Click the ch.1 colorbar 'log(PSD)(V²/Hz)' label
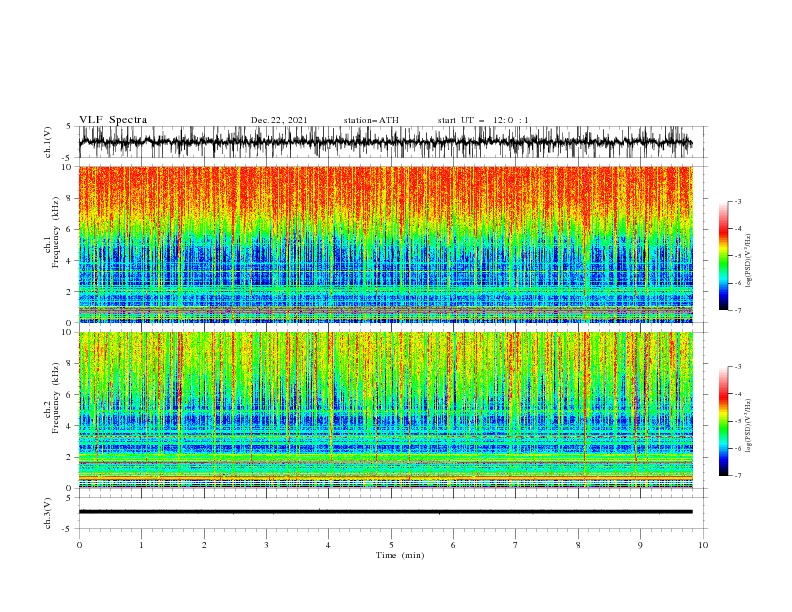 (x=748, y=261)
